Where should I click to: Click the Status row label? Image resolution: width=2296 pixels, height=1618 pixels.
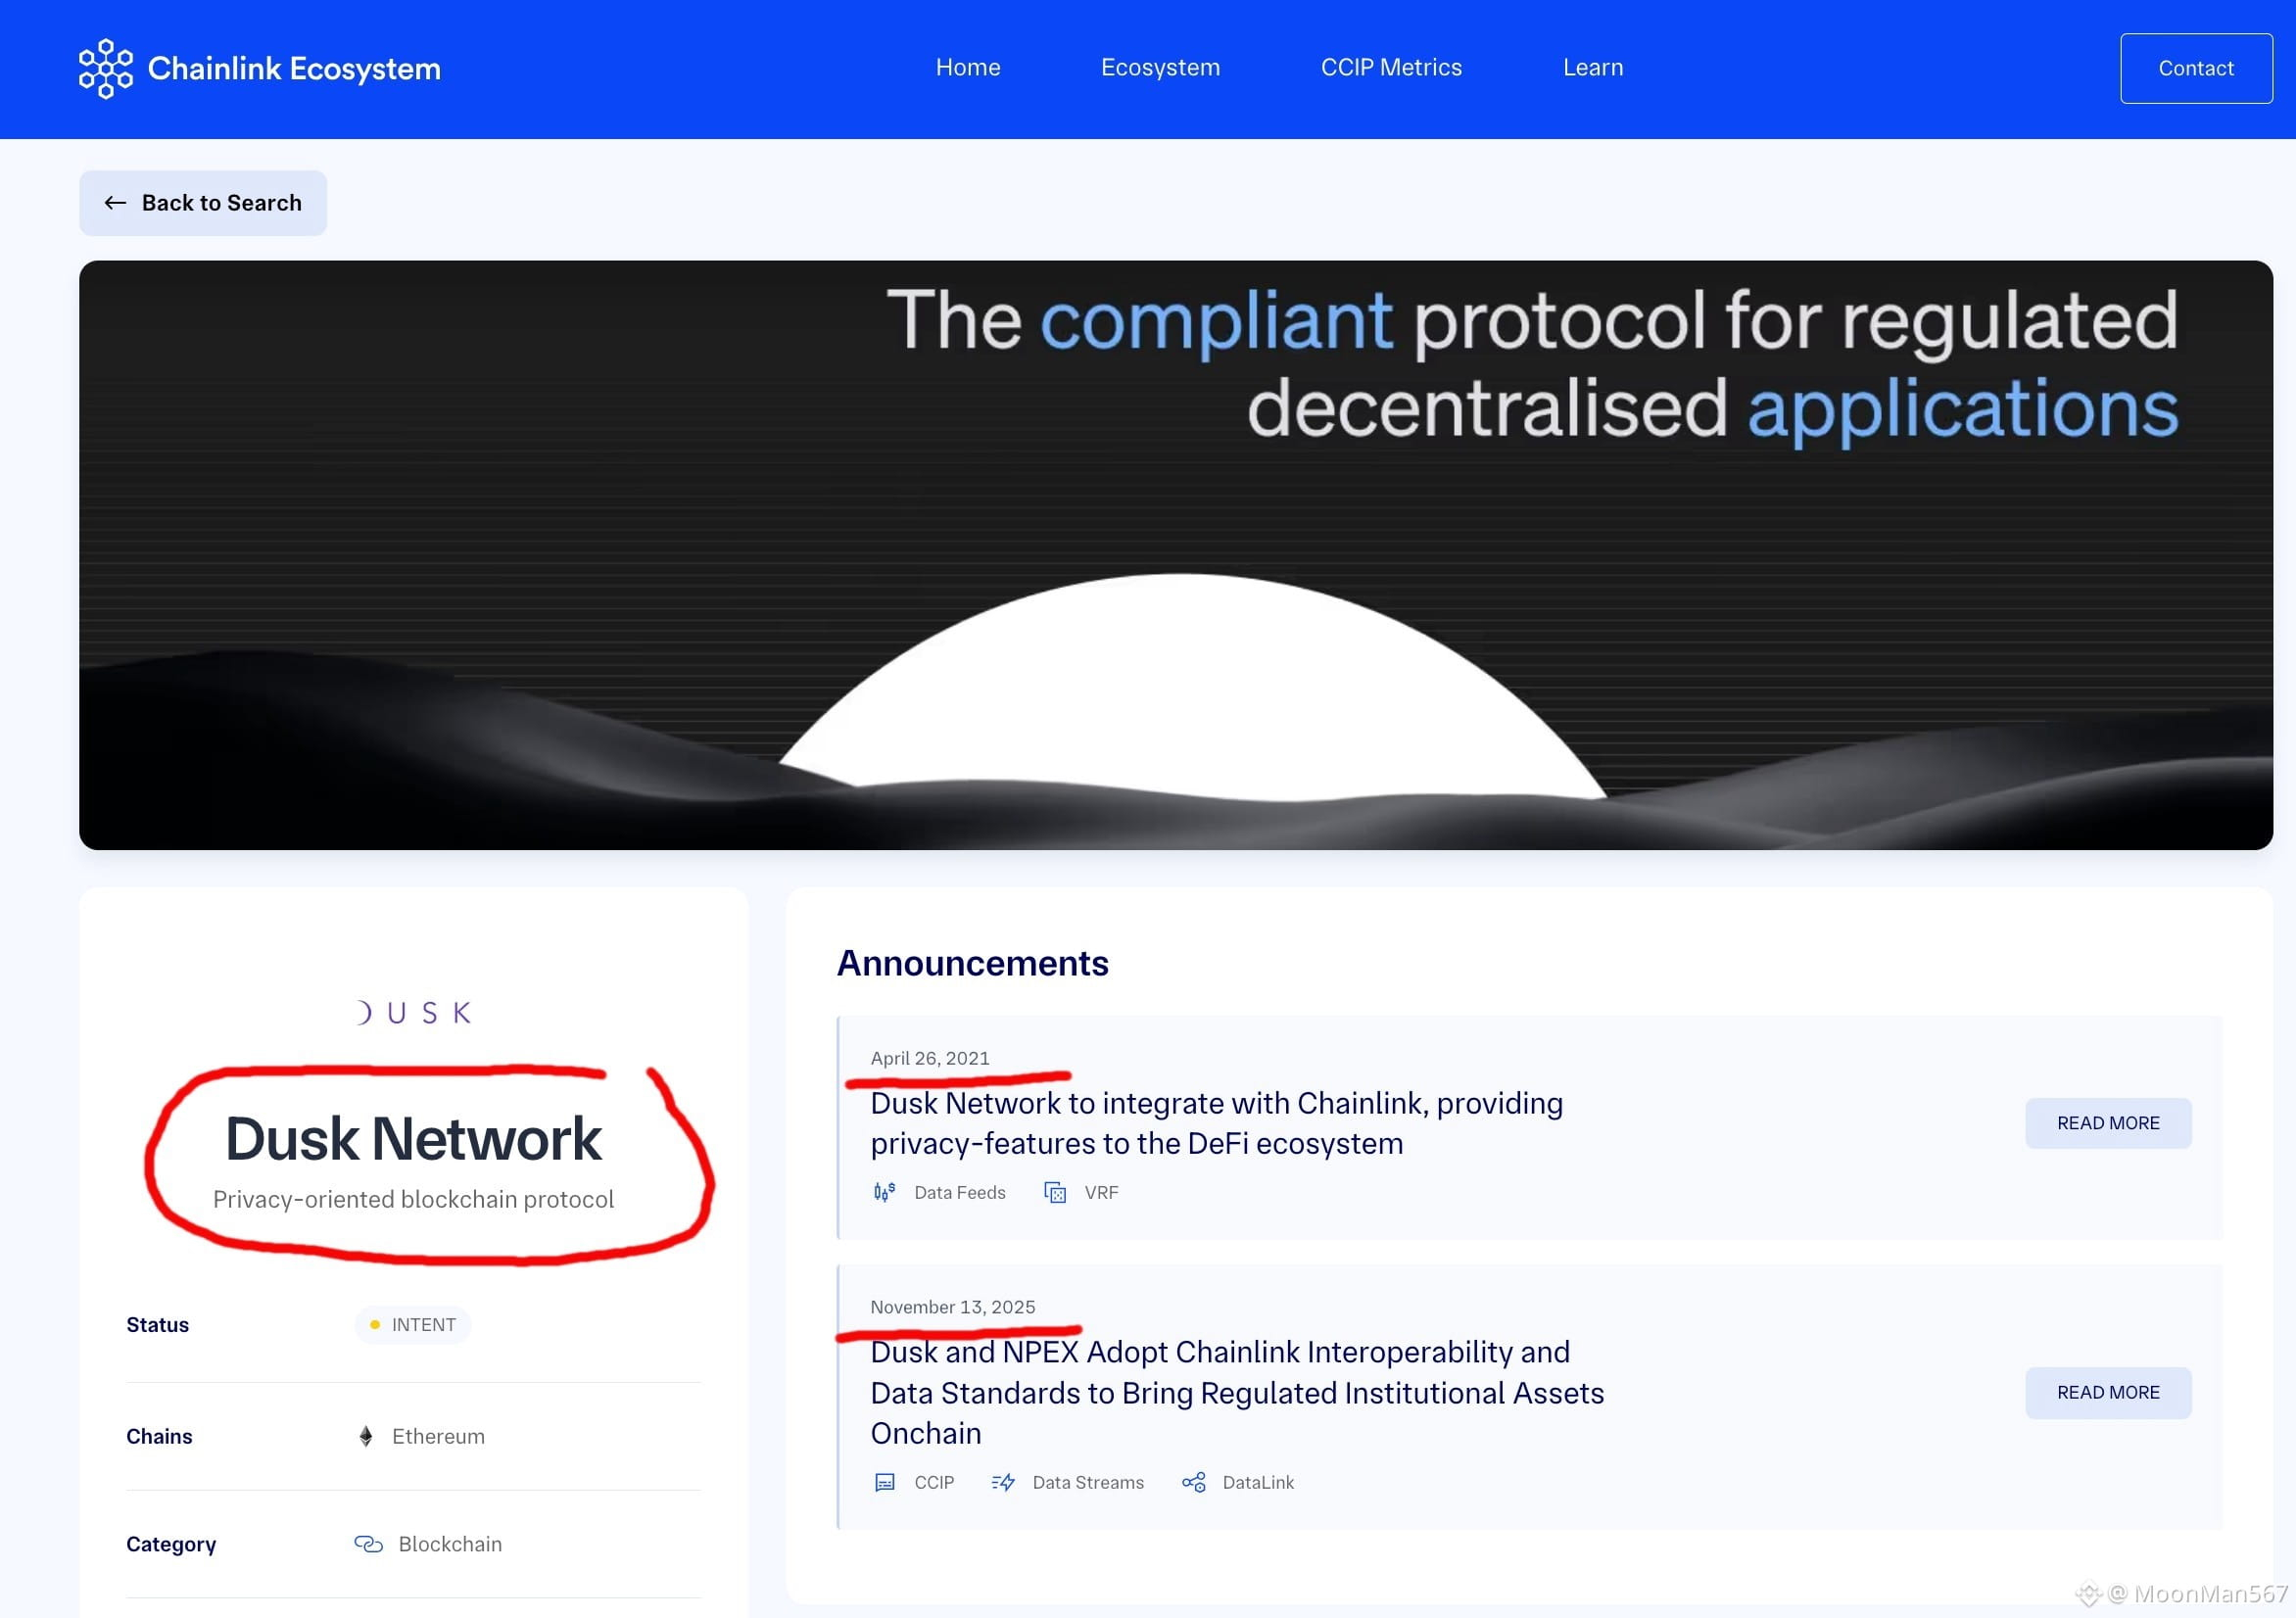coord(157,1325)
